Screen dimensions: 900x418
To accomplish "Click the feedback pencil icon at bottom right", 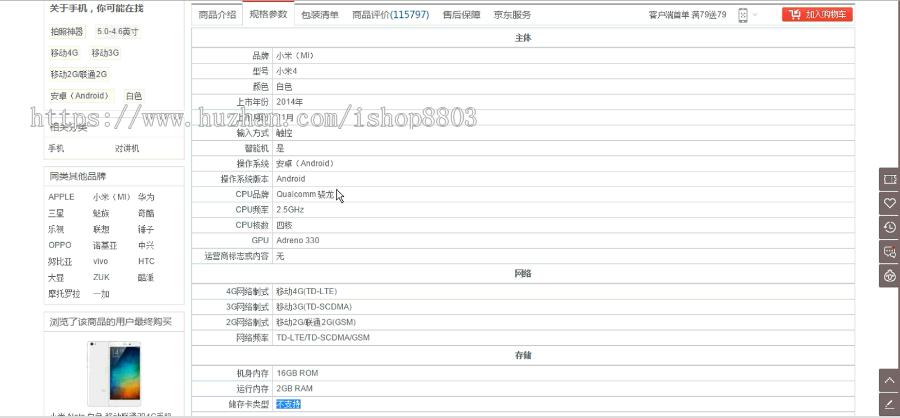I will 889,404.
